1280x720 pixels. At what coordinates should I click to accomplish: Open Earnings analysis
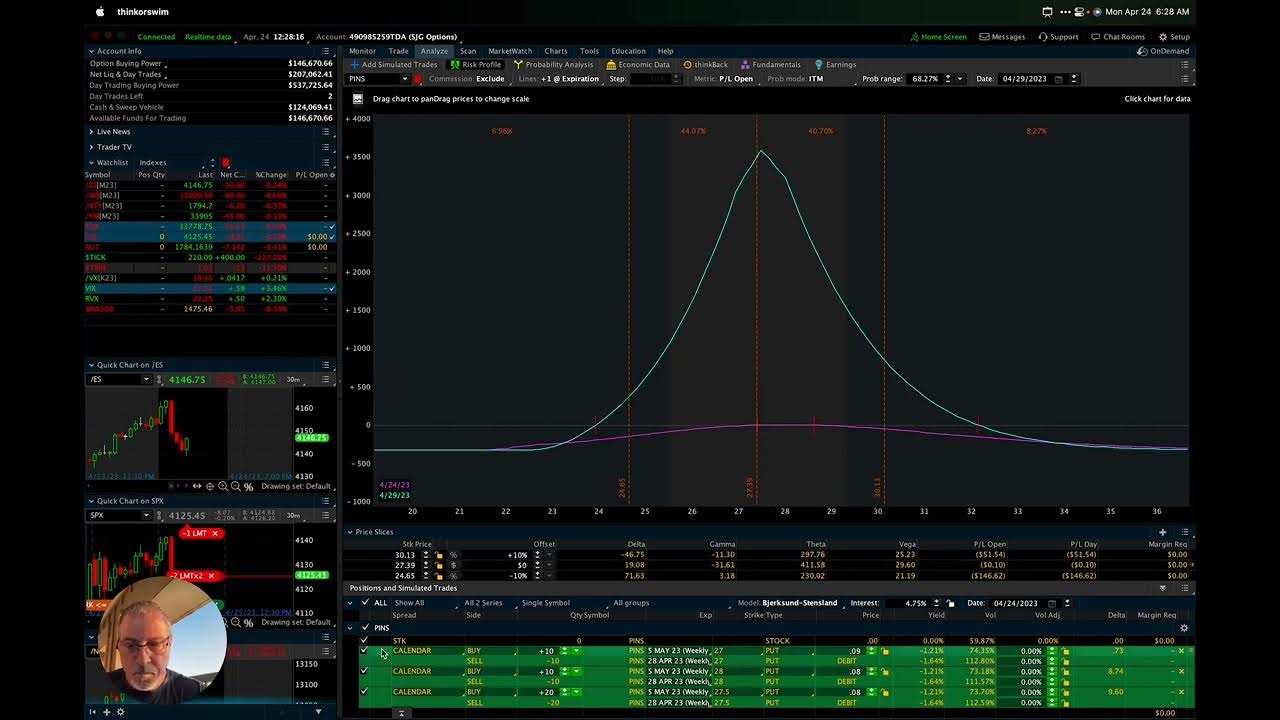coord(835,65)
